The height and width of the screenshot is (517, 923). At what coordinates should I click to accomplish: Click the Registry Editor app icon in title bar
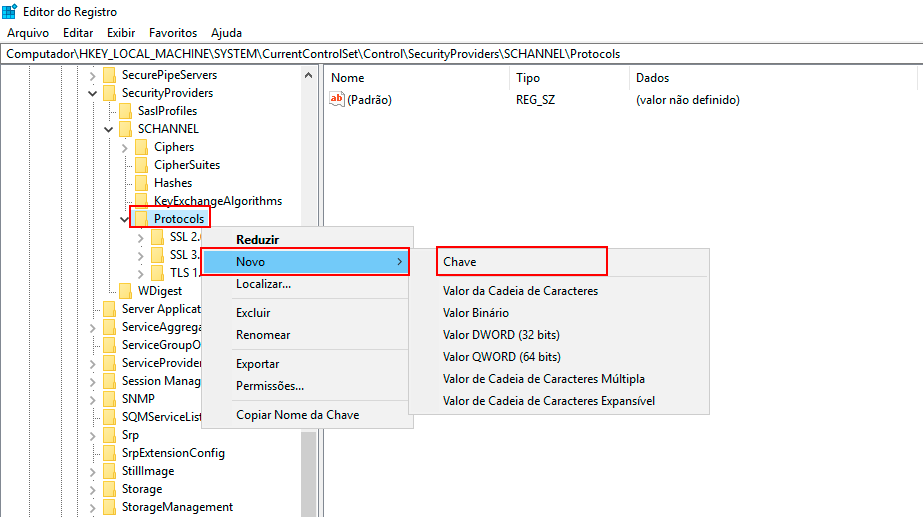point(9,11)
